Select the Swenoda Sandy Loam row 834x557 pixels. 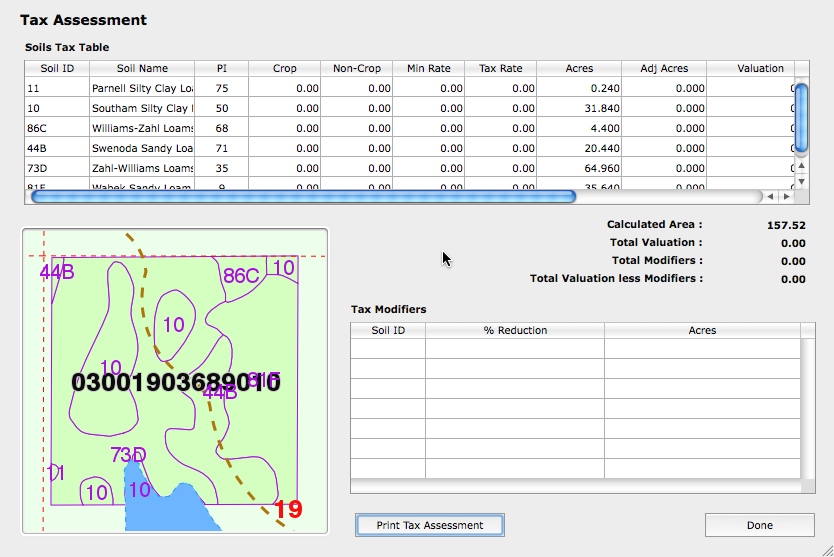coord(410,148)
